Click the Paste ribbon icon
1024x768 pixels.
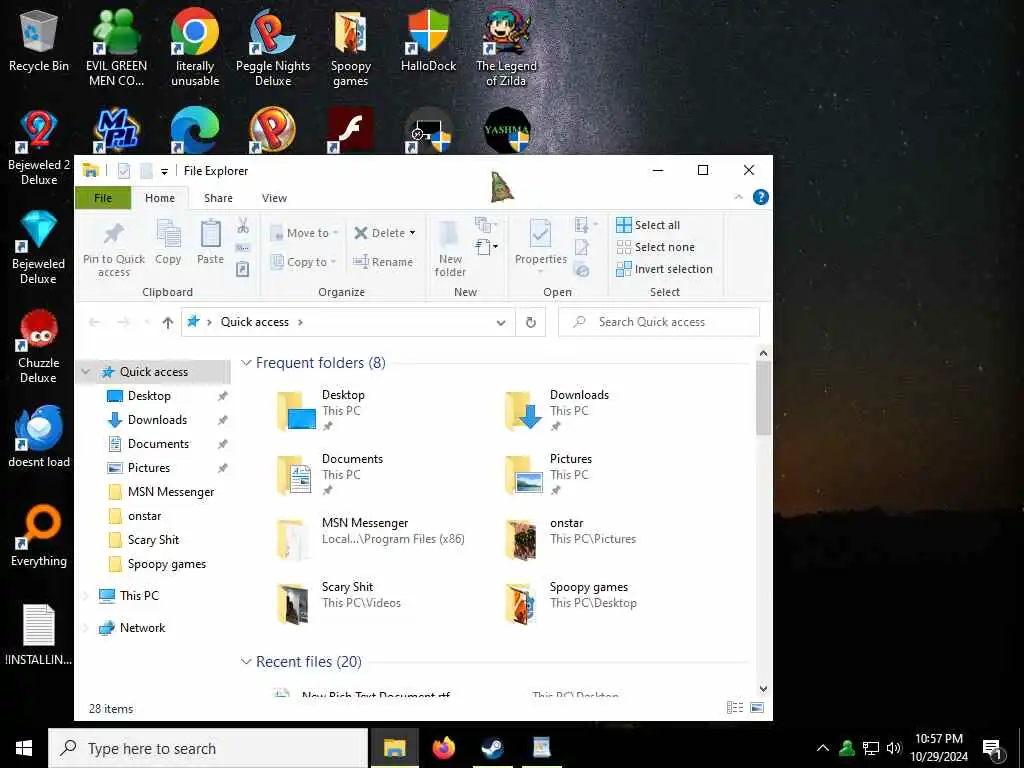pyautogui.click(x=210, y=242)
